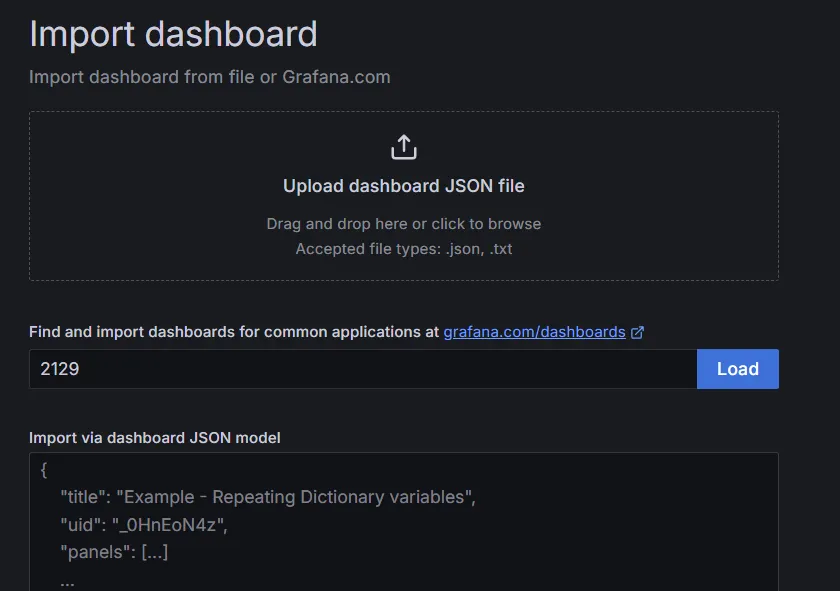
Task: Click the "Import dashboard" page heading
Action: click(x=173, y=34)
